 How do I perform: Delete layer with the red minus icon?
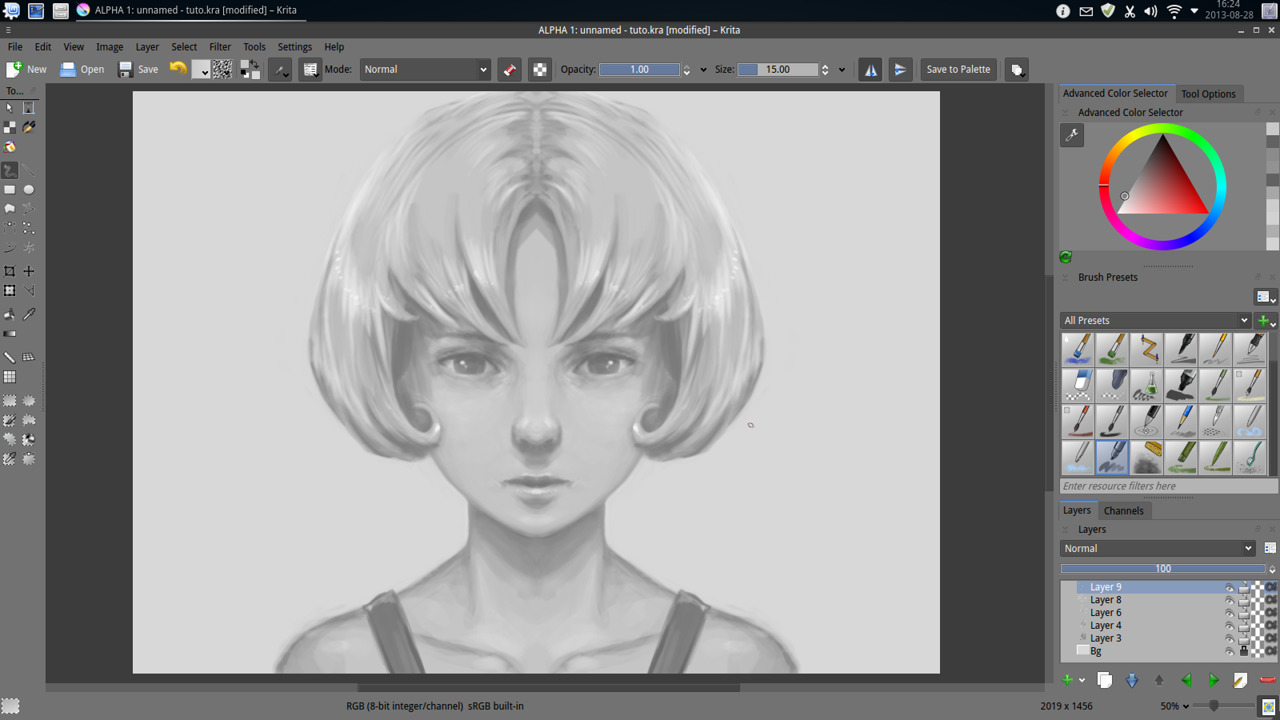(1267, 680)
